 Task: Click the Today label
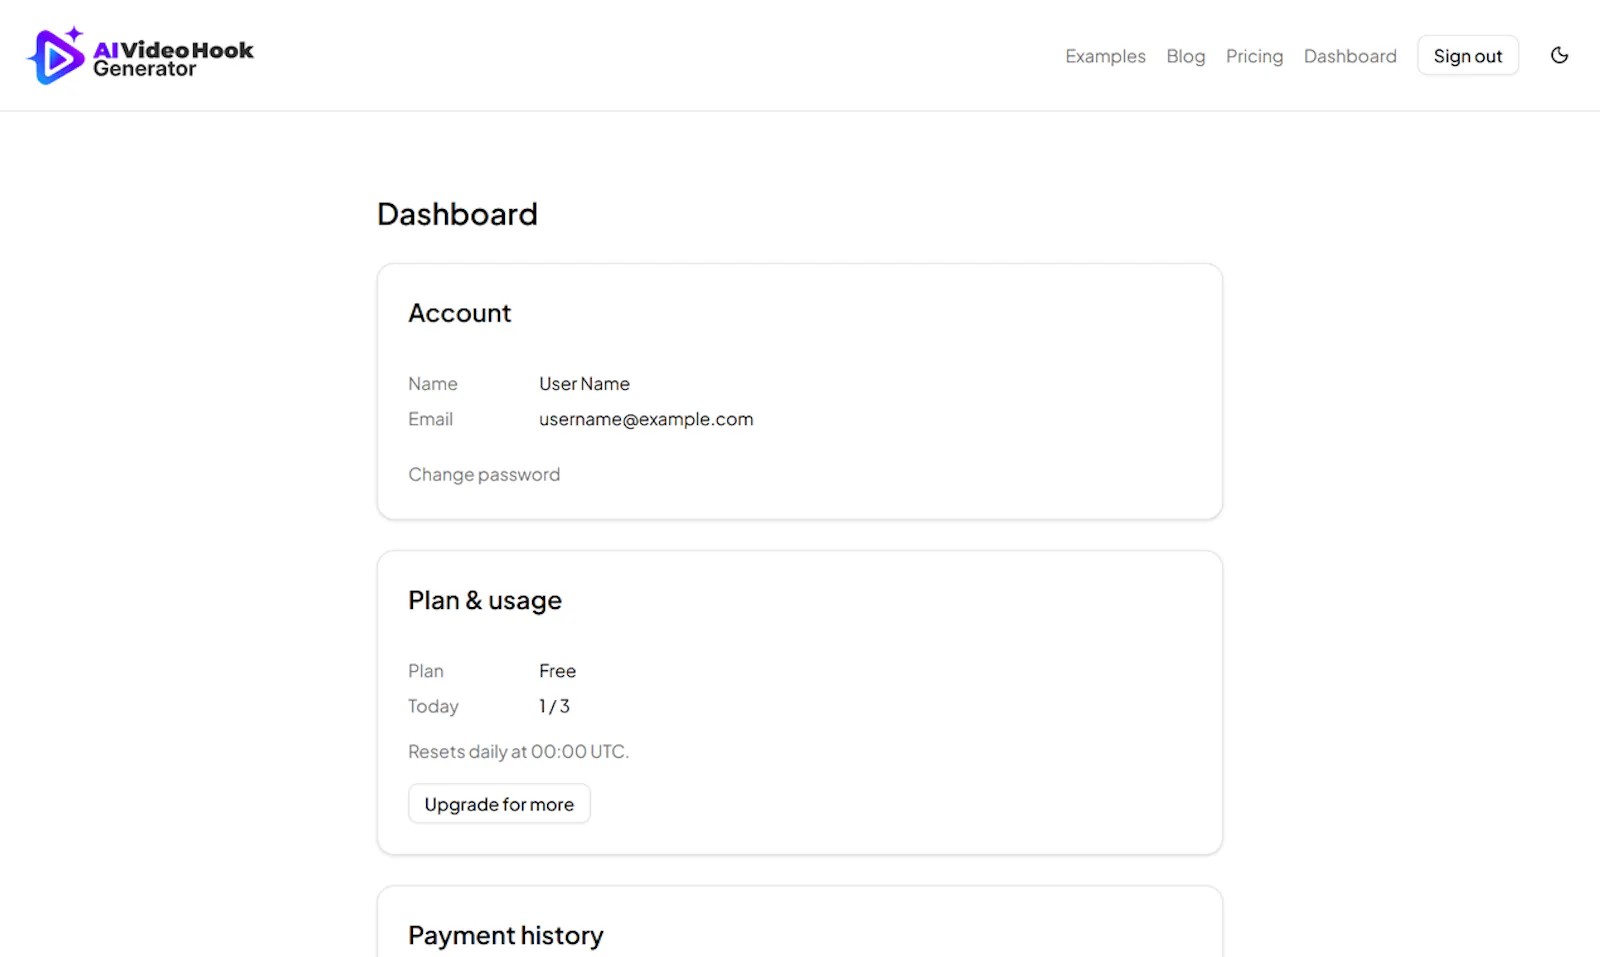(x=433, y=706)
